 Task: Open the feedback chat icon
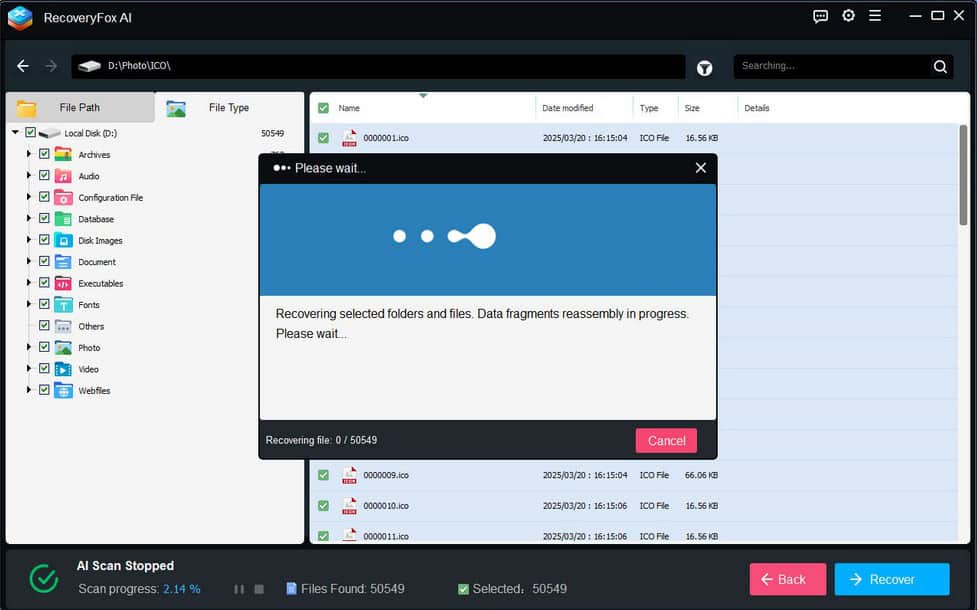pyautogui.click(x=820, y=16)
